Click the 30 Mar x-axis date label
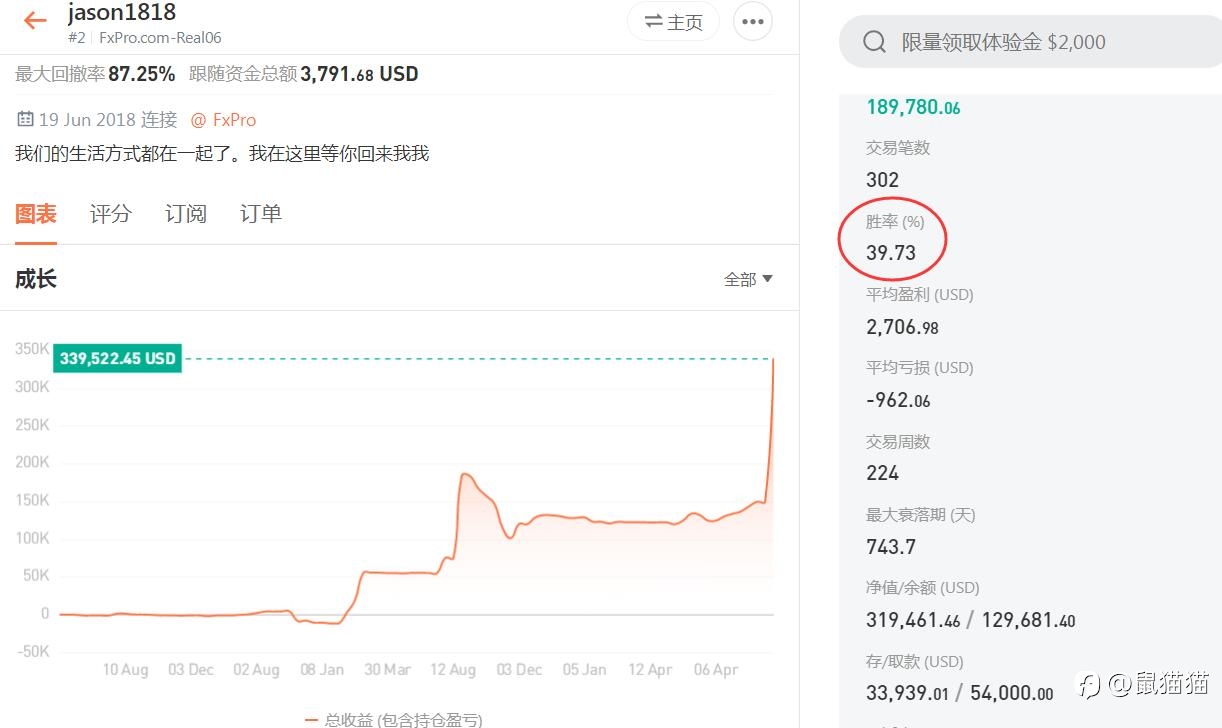 click(x=387, y=670)
